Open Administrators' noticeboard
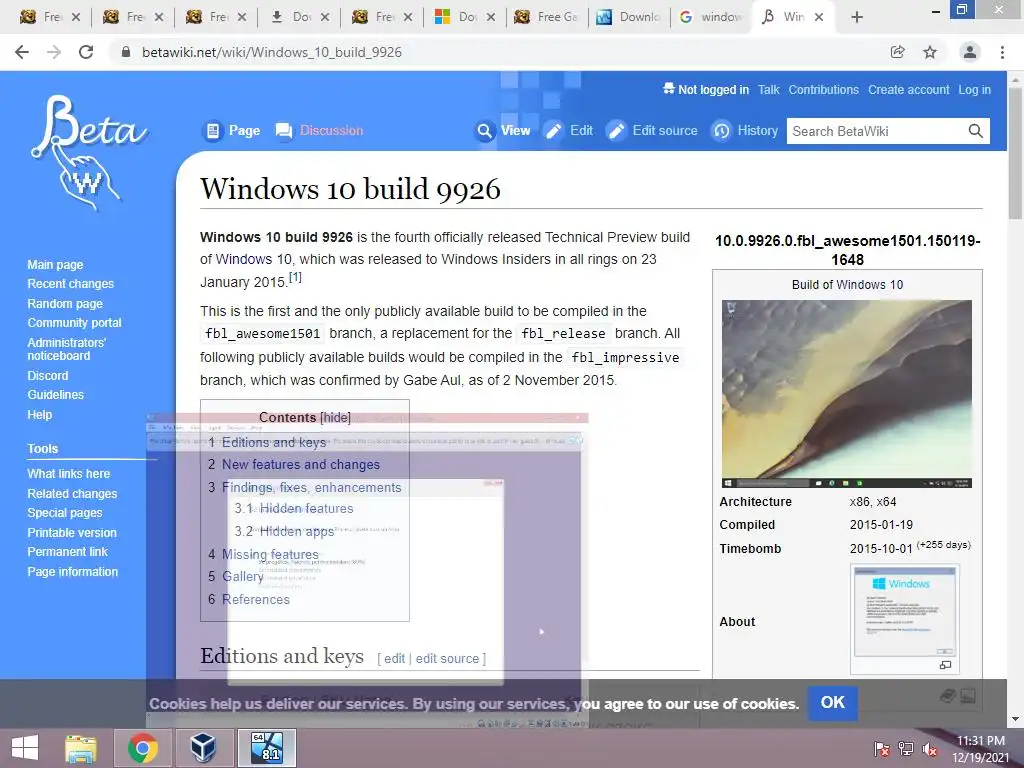The width and height of the screenshot is (1024, 768). click(x=66, y=349)
